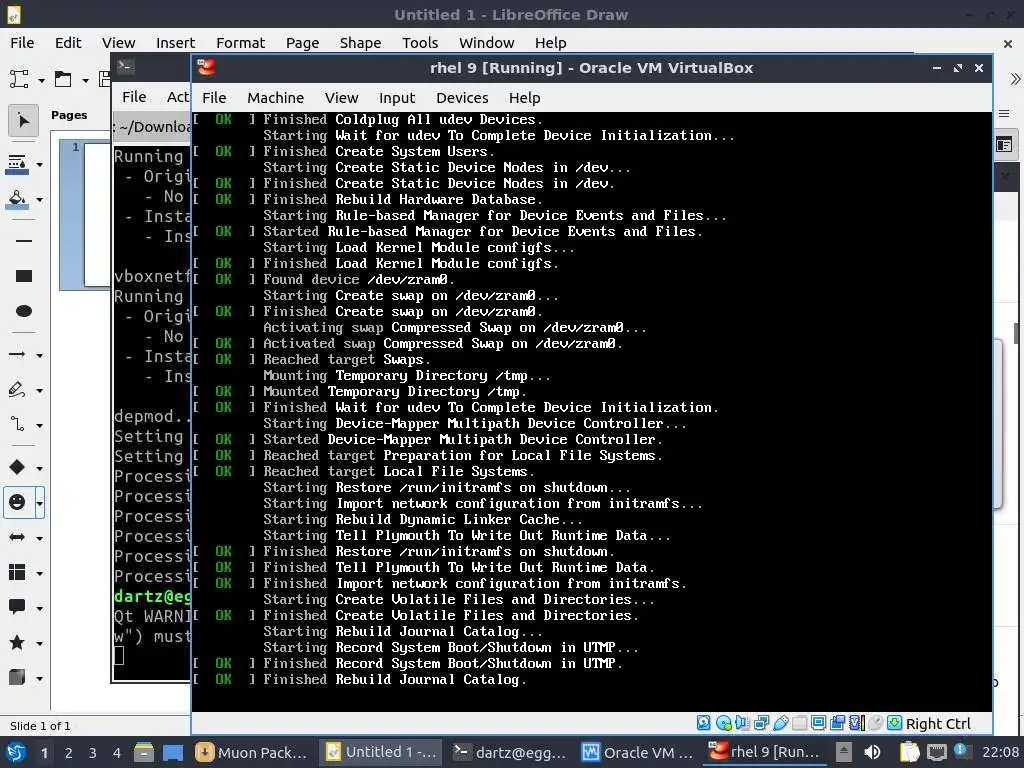Switch to virtual desktop 3
The image size is (1024, 768).
[92, 753]
